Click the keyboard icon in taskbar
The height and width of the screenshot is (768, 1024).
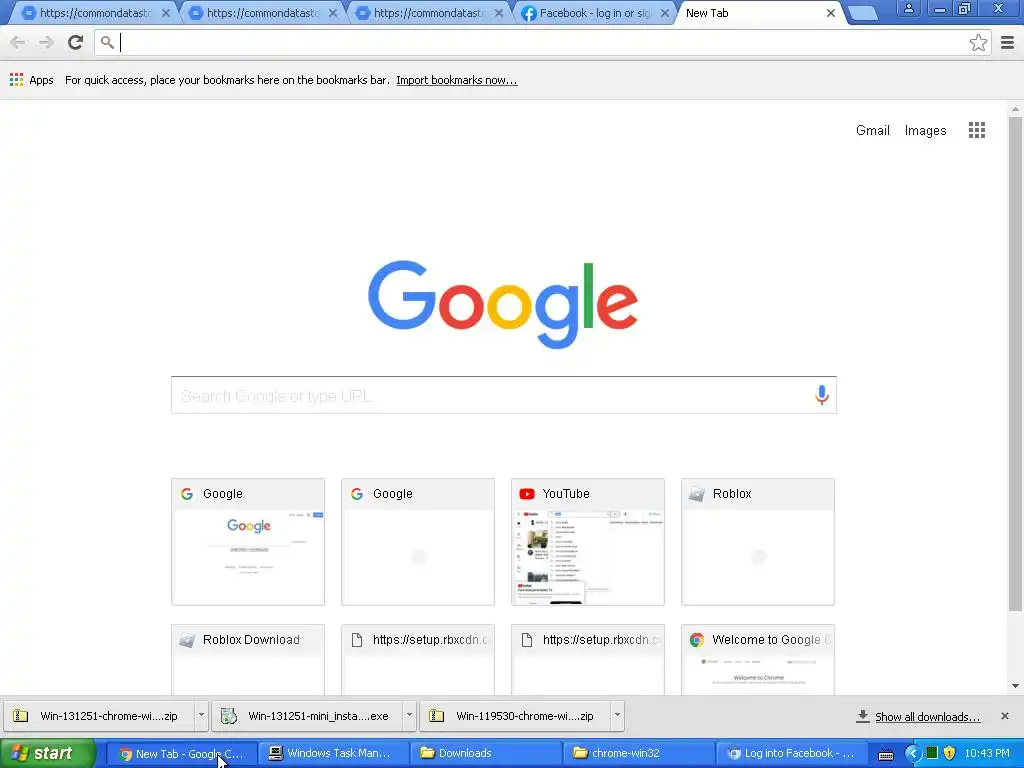(x=886, y=754)
